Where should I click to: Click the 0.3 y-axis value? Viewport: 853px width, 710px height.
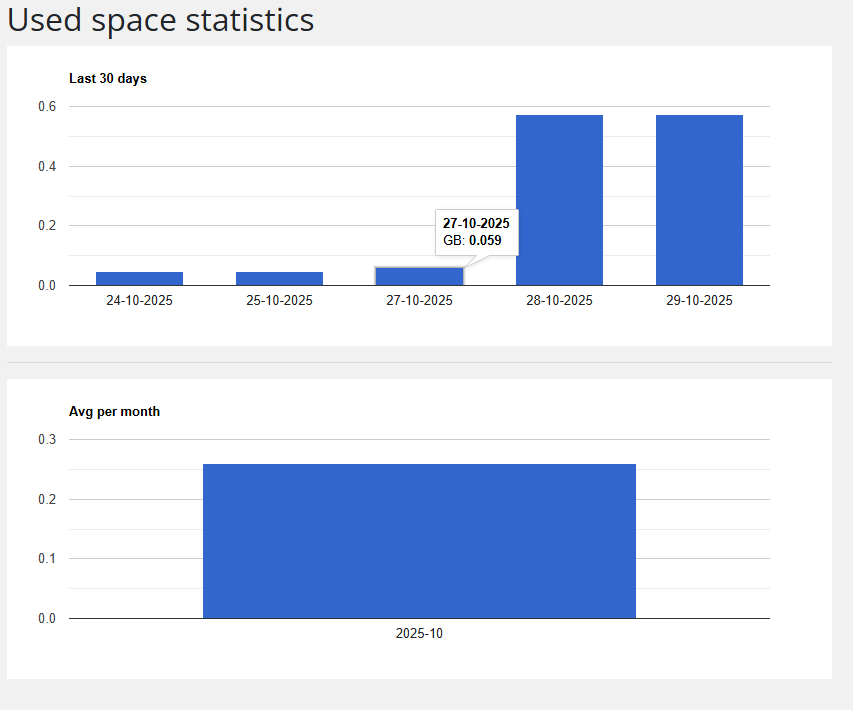pyautogui.click(x=47, y=439)
